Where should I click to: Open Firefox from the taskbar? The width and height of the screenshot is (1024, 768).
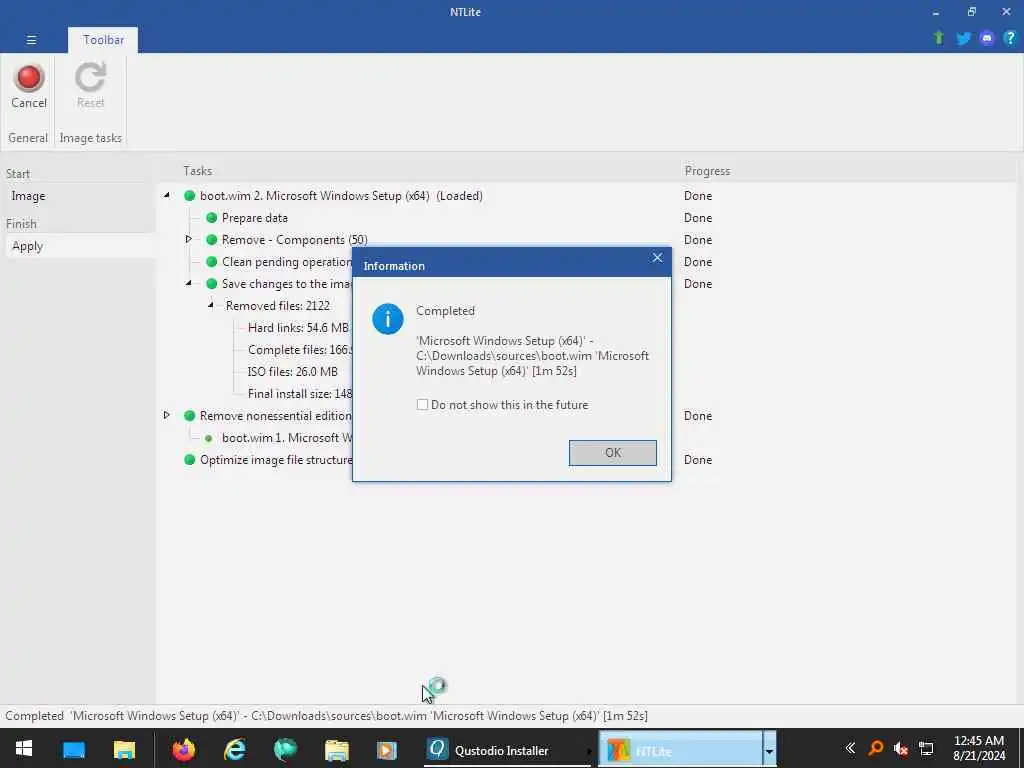[184, 749]
